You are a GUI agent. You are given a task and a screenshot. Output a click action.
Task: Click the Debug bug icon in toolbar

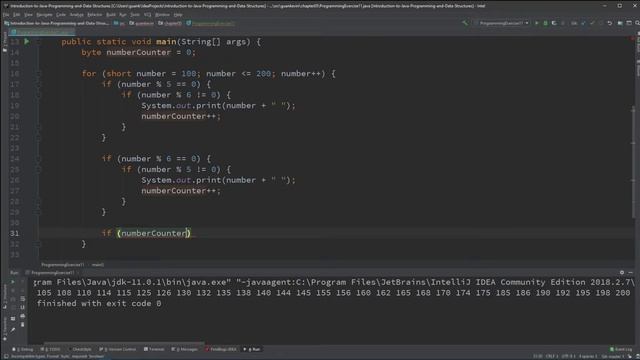(x=545, y=23)
